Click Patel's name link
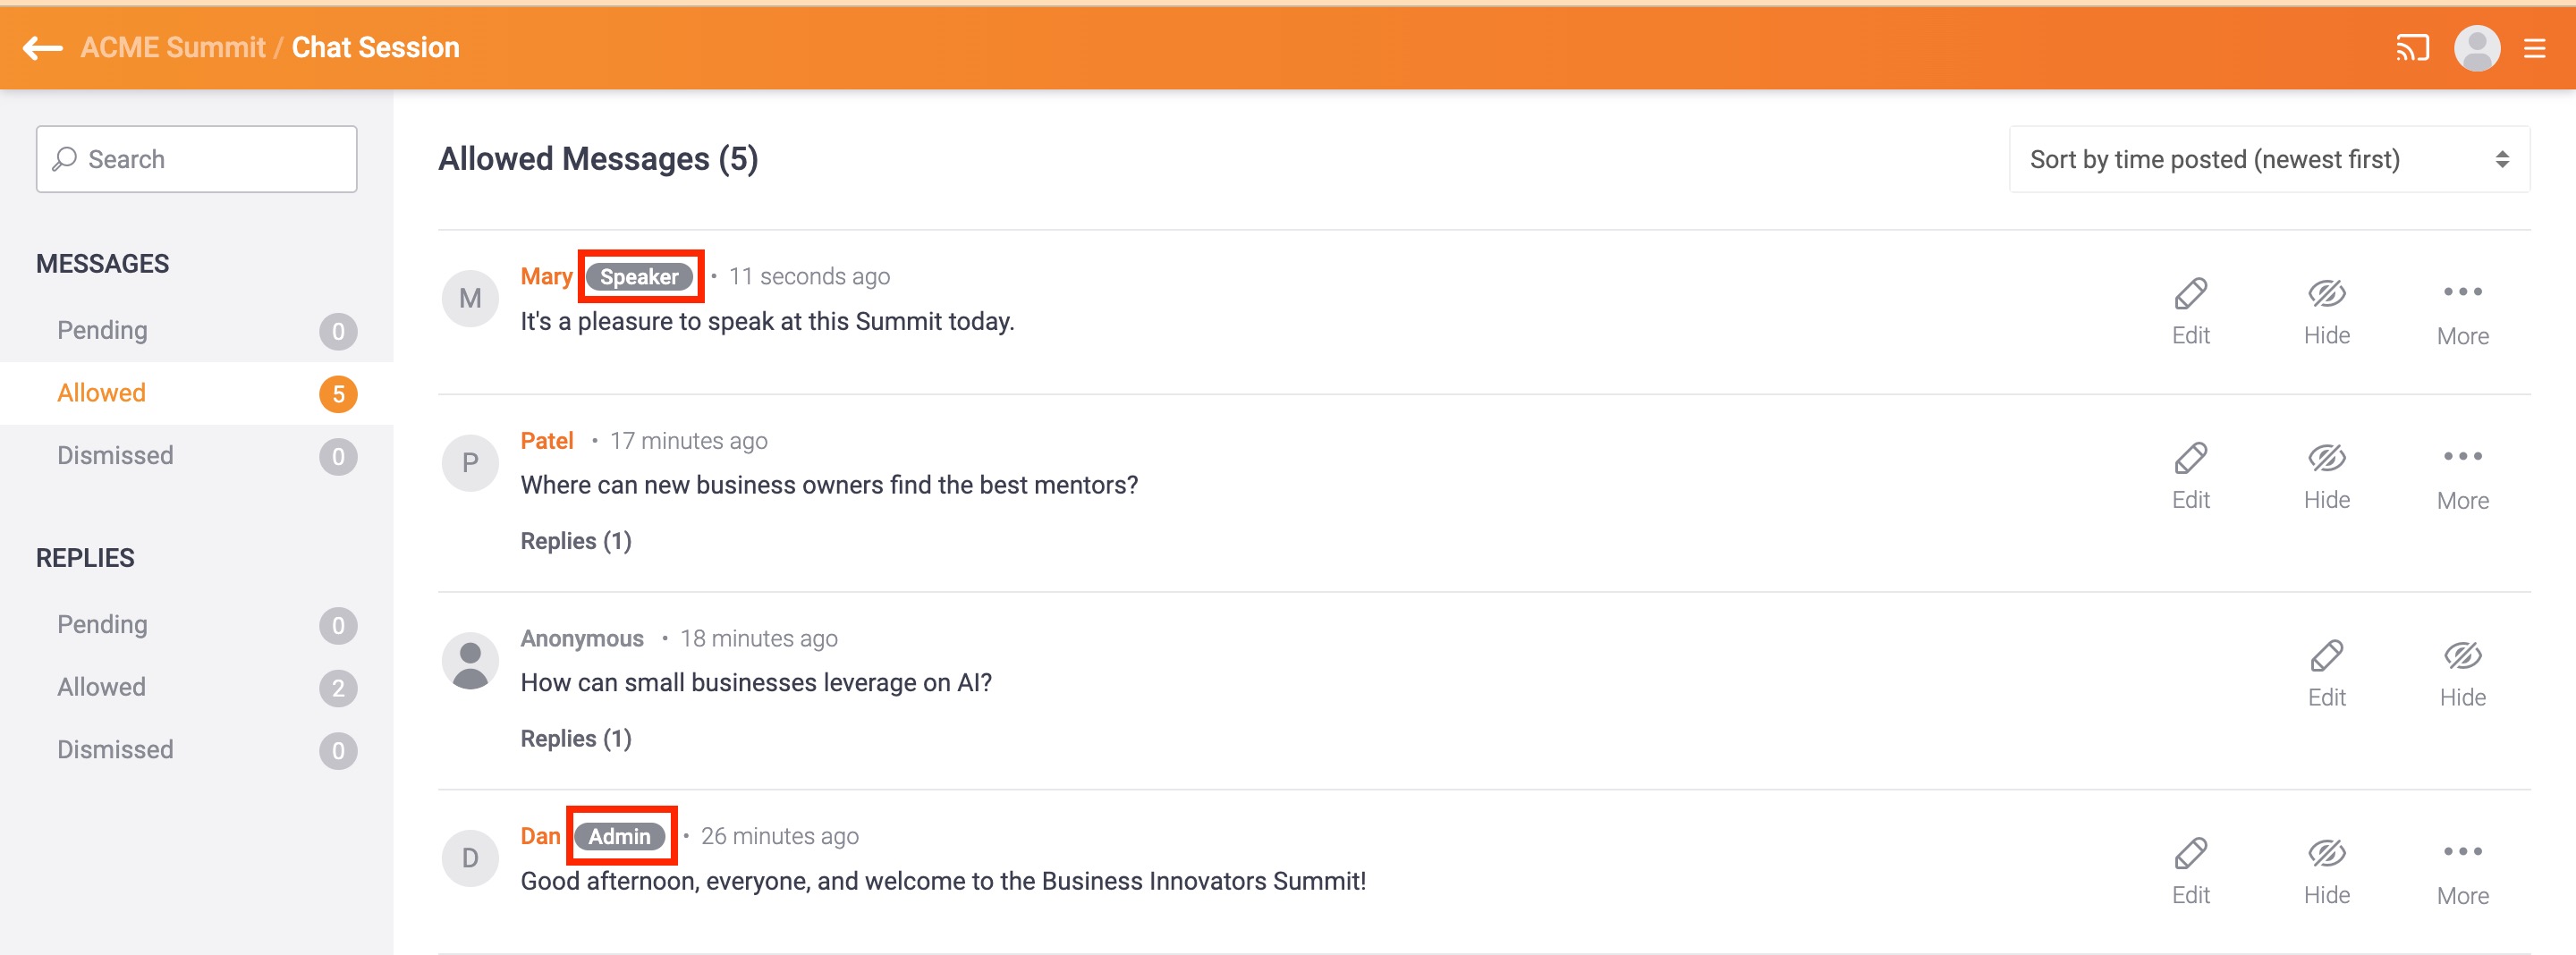This screenshot has width=2576, height=955. click(546, 440)
